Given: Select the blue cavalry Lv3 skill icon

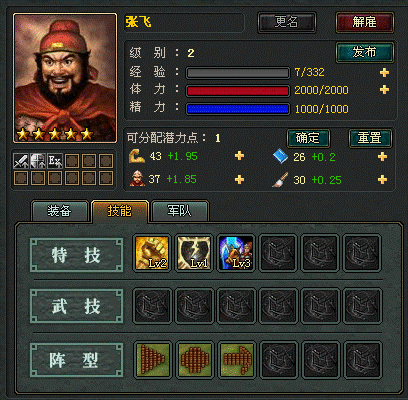Looking at the screenshot, I should pyautogui.click(x=236, y=253).
